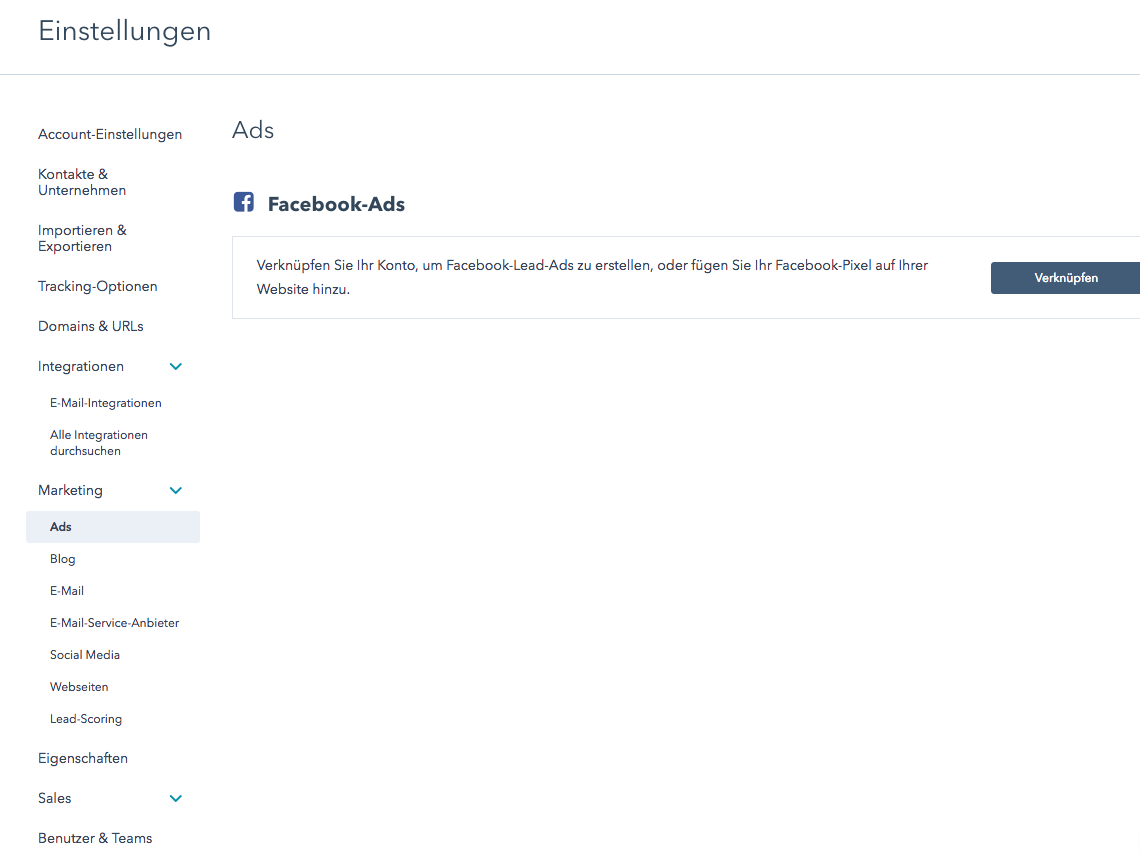The height and width of the screenshot is (859, 1140).
Task: Click the Sales menu label
Action: click(55, 798)
